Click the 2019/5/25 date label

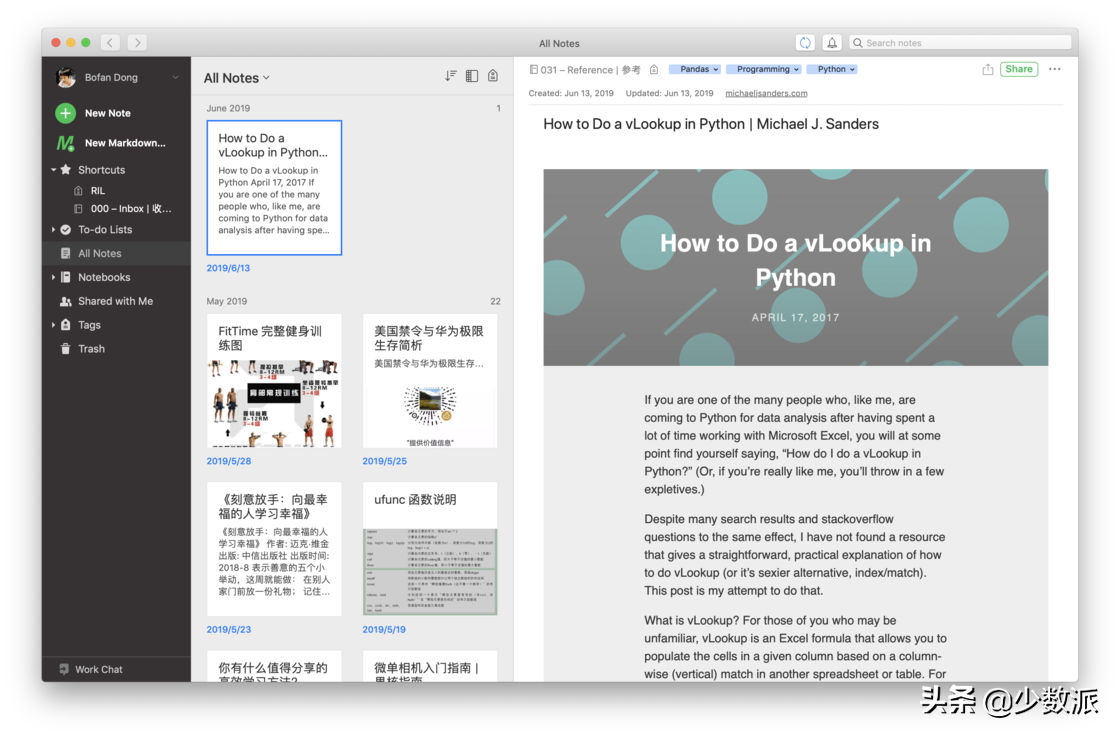pyautogui.click(x=384, y=461)
